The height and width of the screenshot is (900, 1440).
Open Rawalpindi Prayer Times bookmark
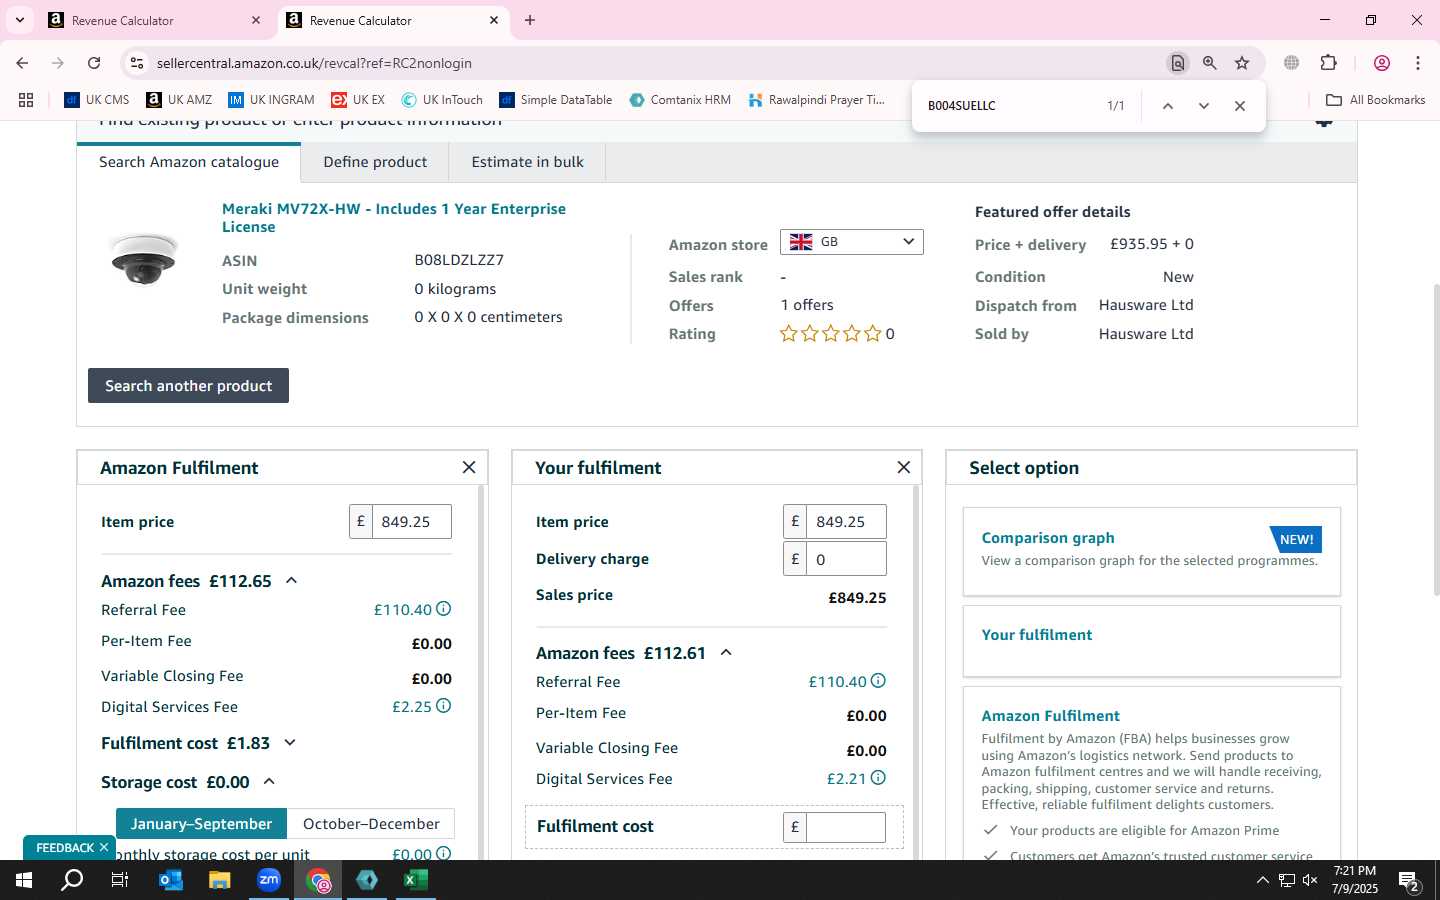pyautogui.click(x=816, y=100)
